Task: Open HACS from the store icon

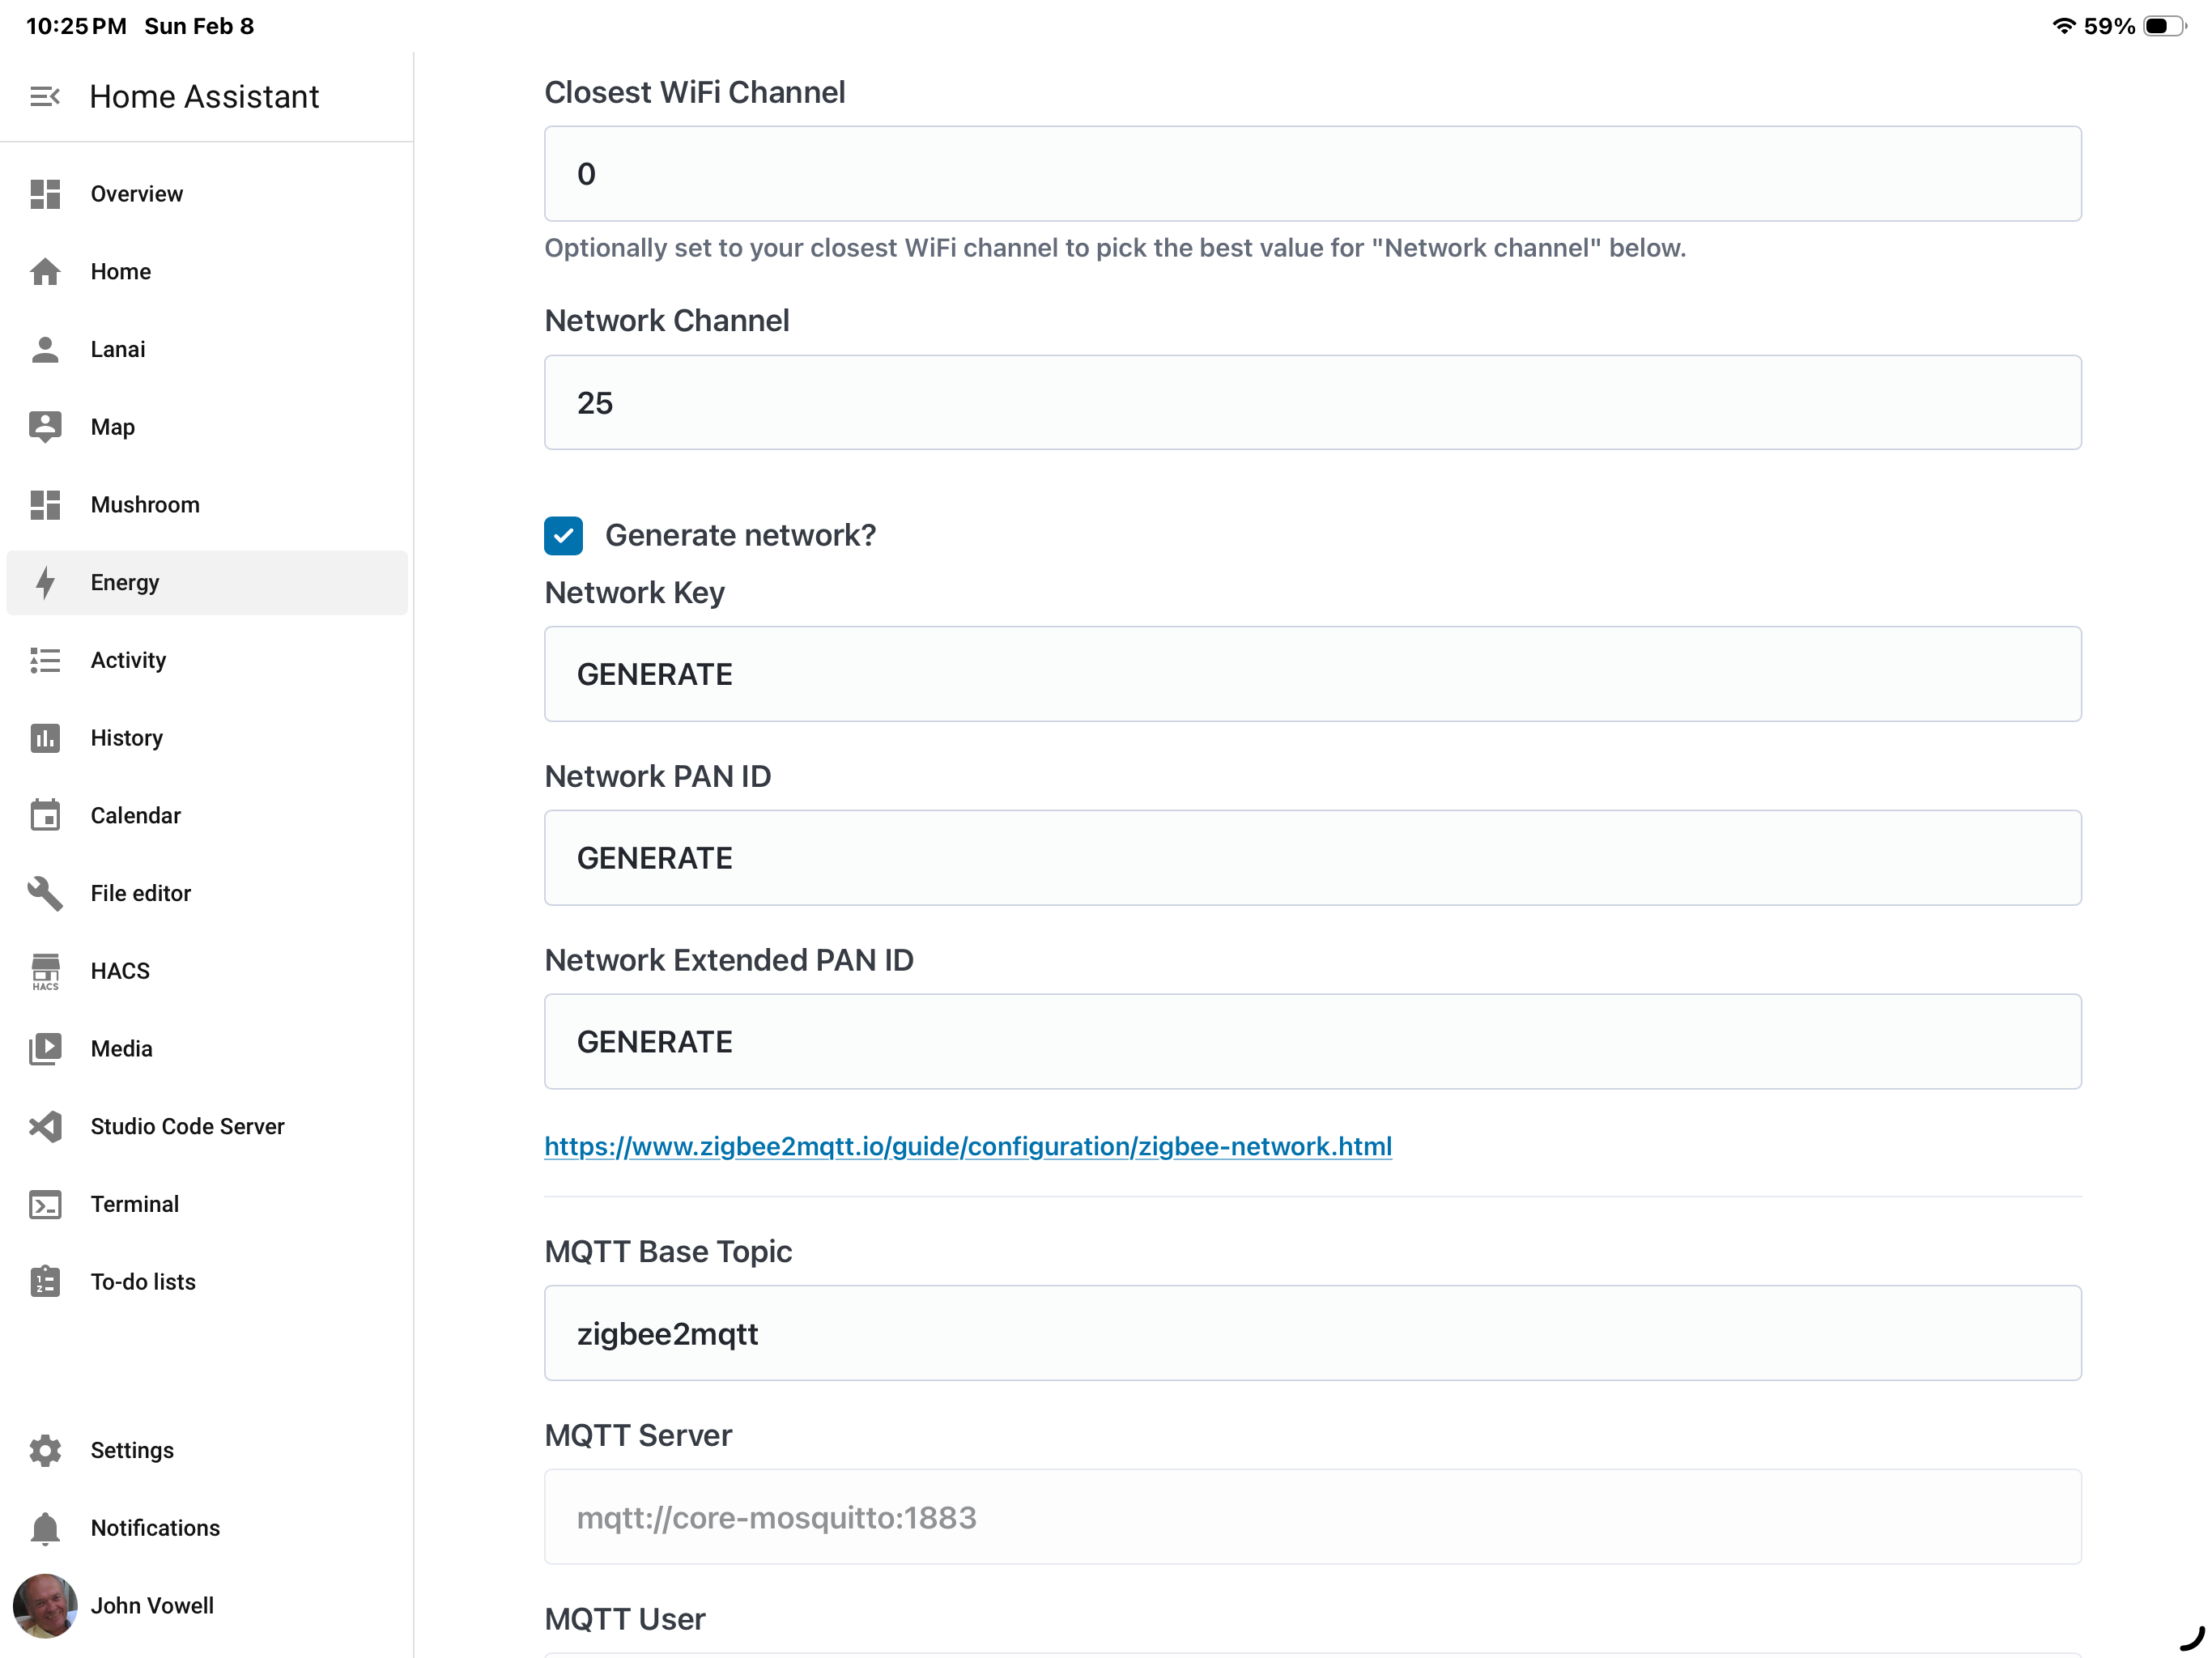Action: tap(45, 971)
